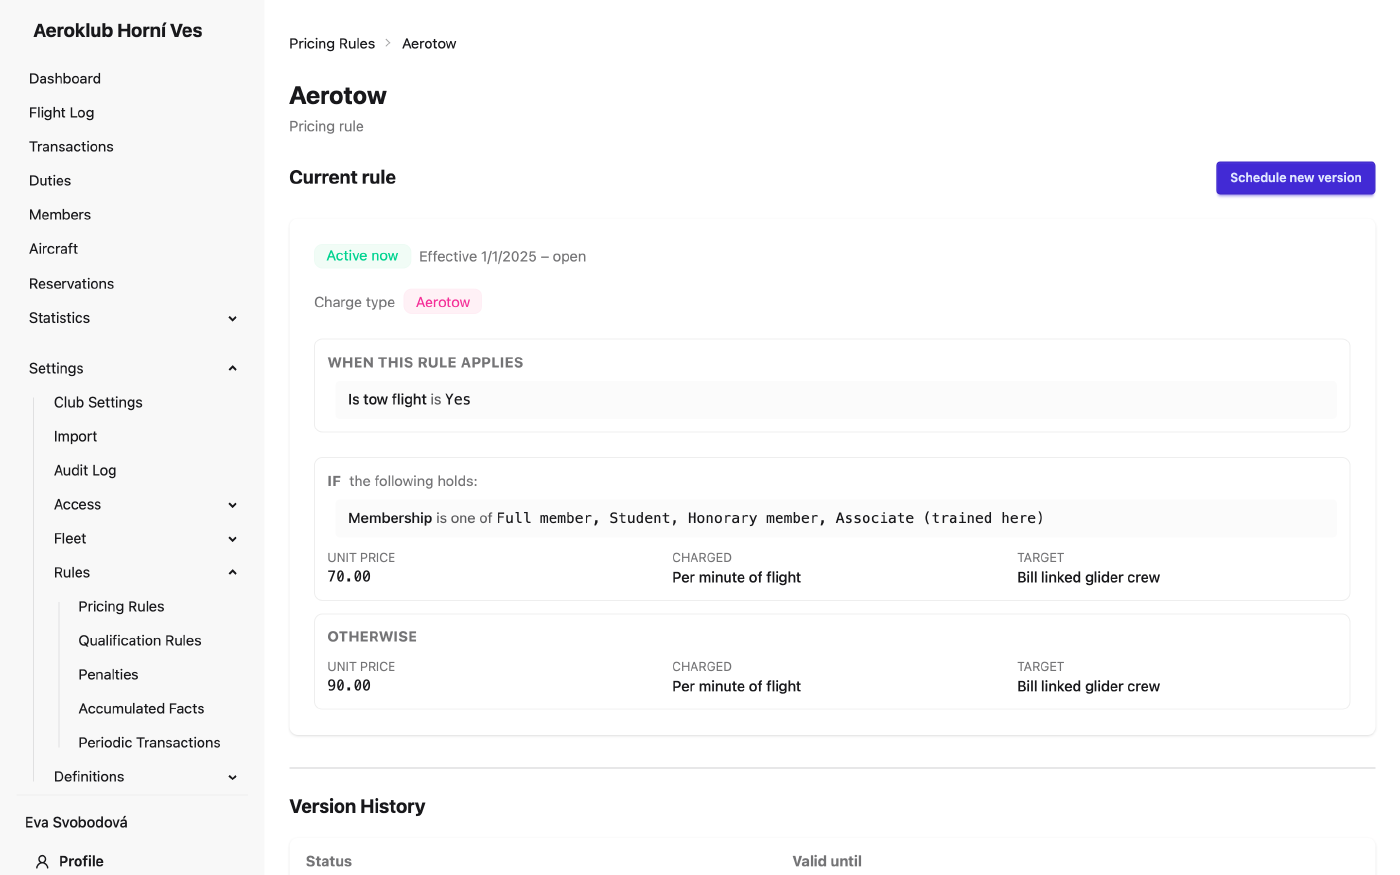Viewport: 1400px width, 875px height.
Task: View the Audit Log
Action: tap(85, 470)
